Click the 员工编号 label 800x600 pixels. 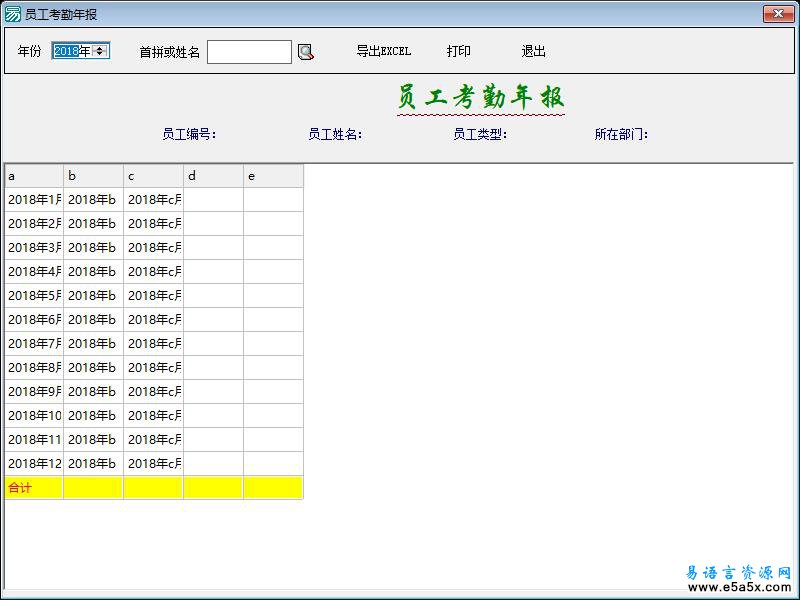click(189, 134)
